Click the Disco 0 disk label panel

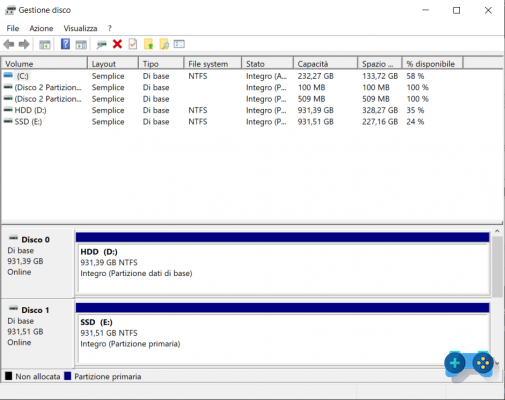[x=38, y=263]
